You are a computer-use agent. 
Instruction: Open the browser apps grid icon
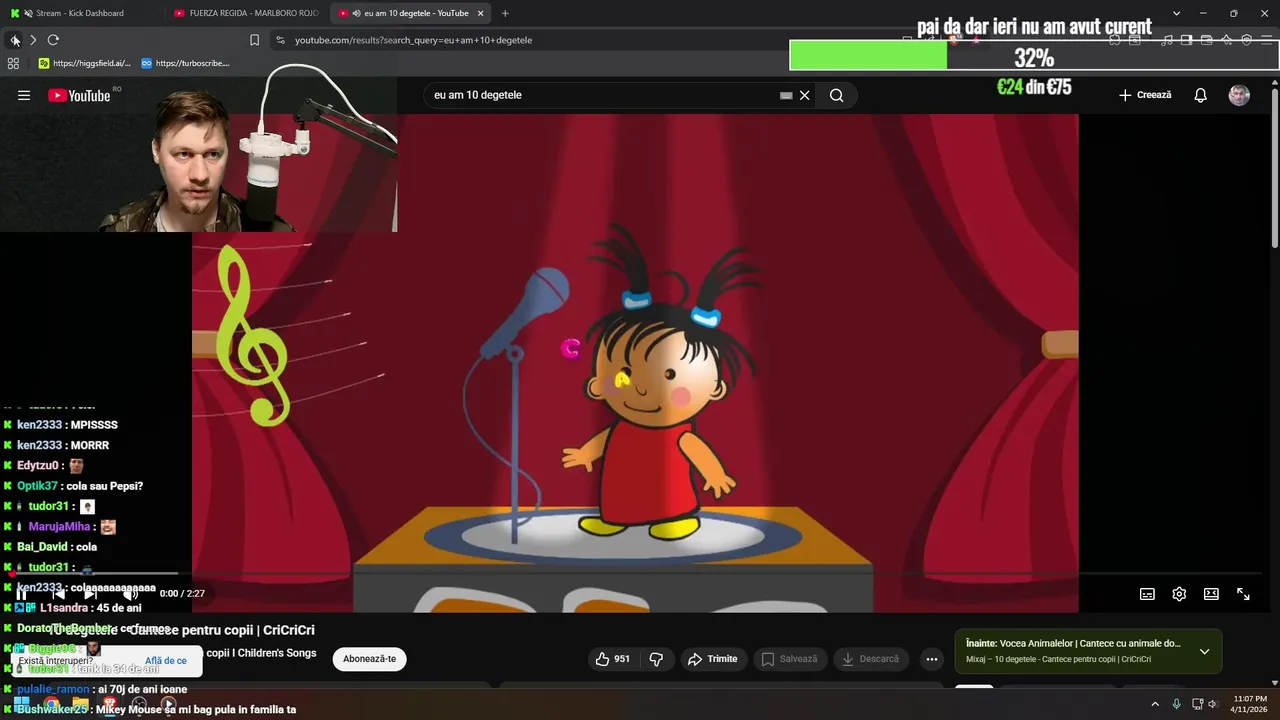pyautogui.click(x=13, y=63)
